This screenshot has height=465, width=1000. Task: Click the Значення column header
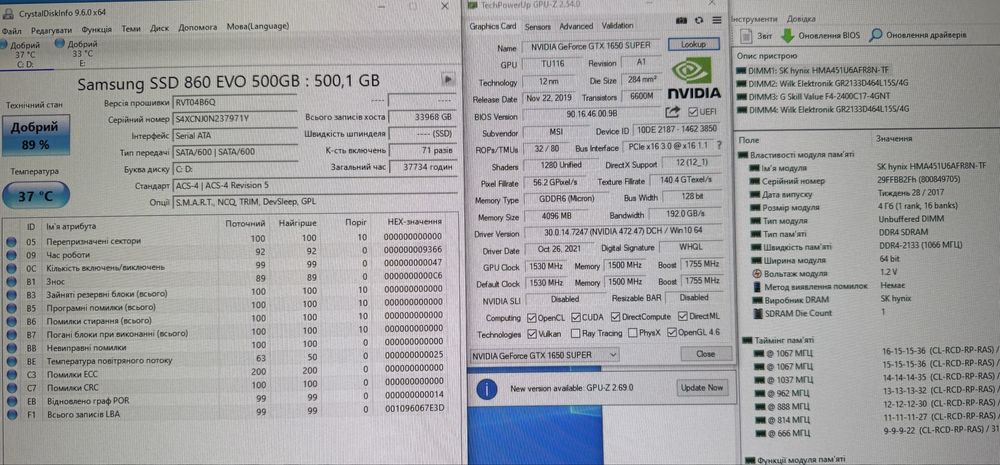click(894, 138)
